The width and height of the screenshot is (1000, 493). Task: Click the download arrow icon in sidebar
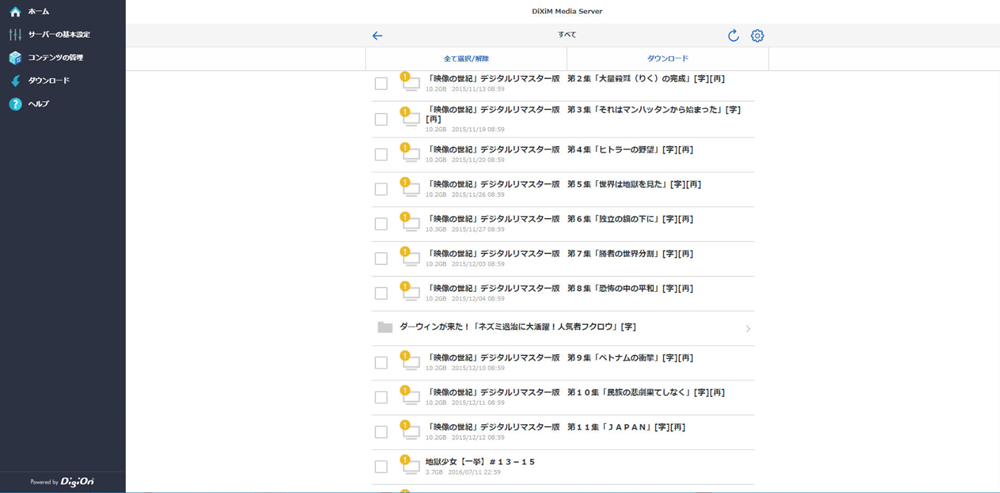point(15,80)
